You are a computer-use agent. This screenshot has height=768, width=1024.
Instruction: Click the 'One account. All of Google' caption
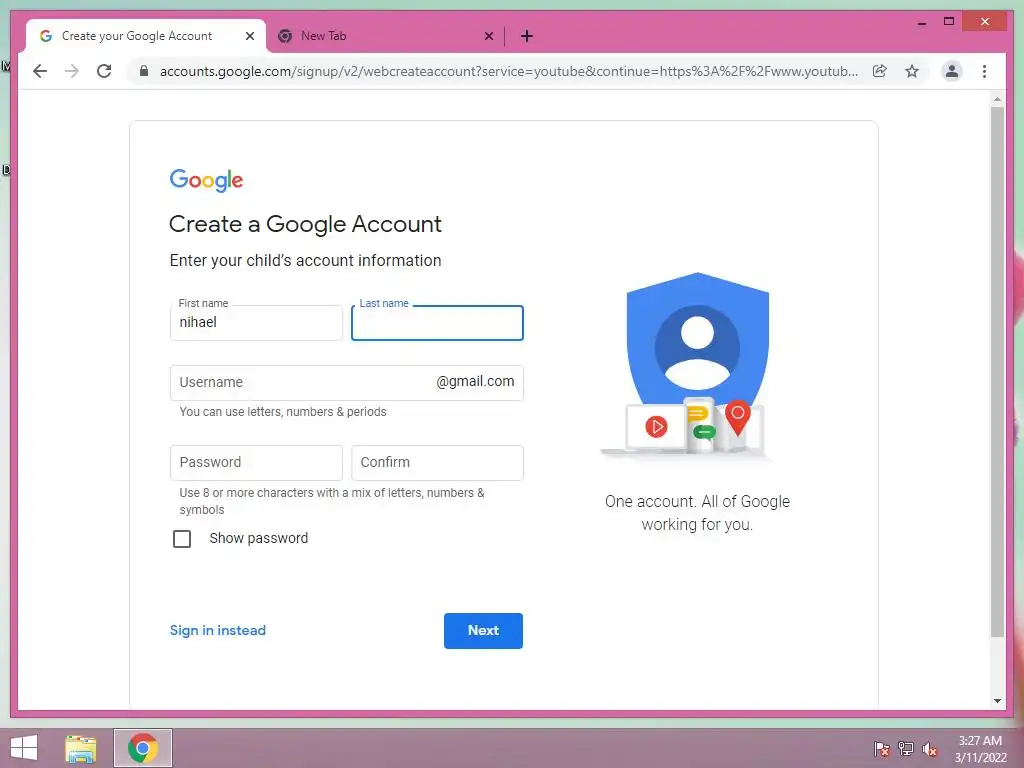(x=697, y=513)
